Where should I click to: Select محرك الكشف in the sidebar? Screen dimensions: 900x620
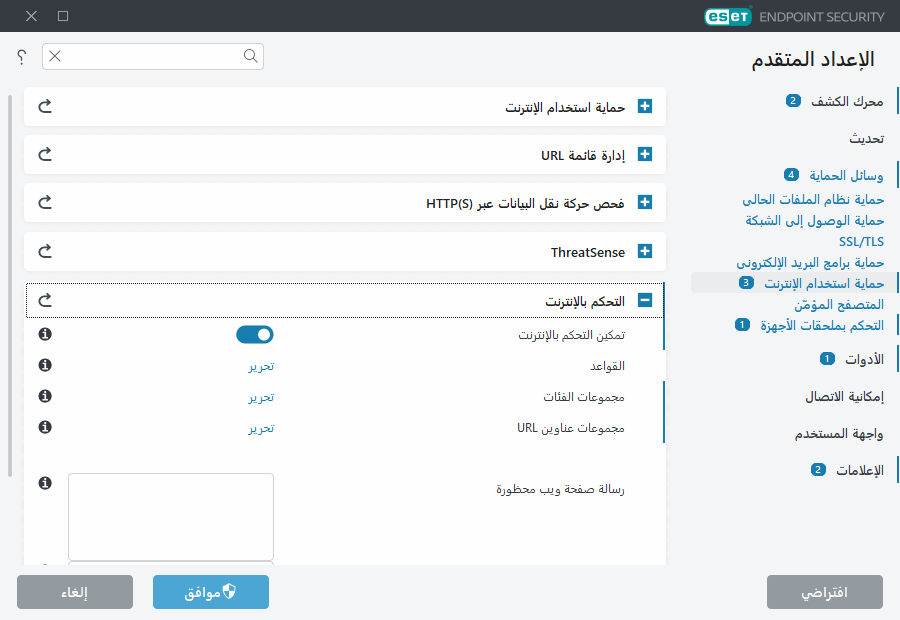(845, 100)
